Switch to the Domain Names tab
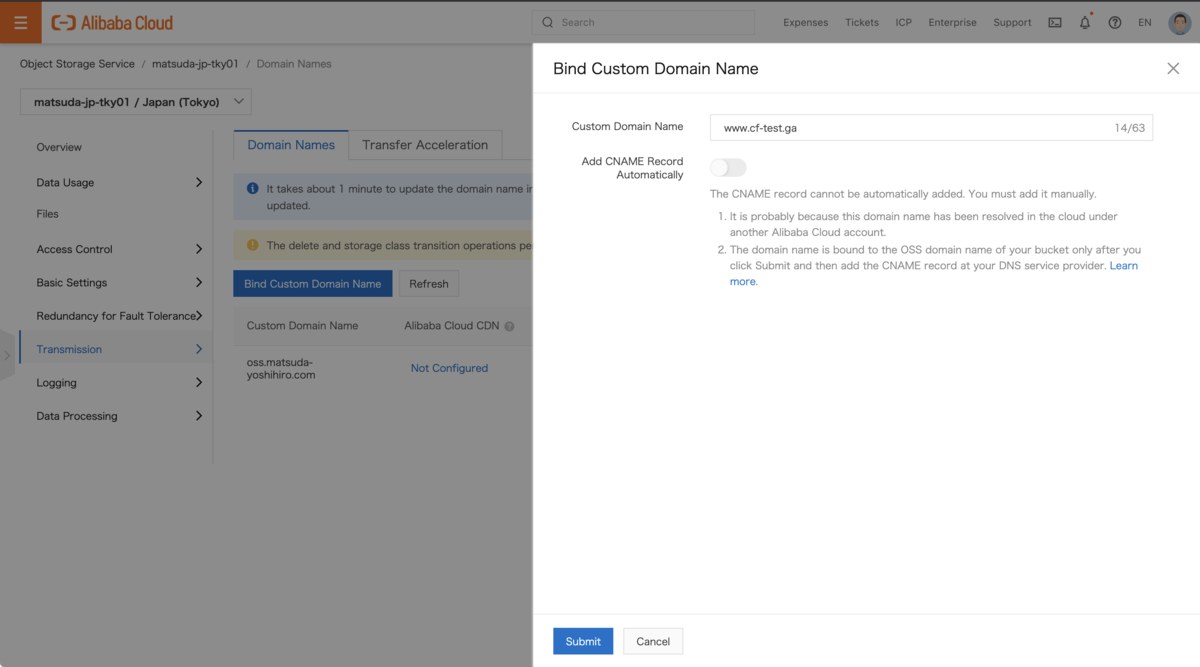This screenshot has width=1200, height=667. 291,145
